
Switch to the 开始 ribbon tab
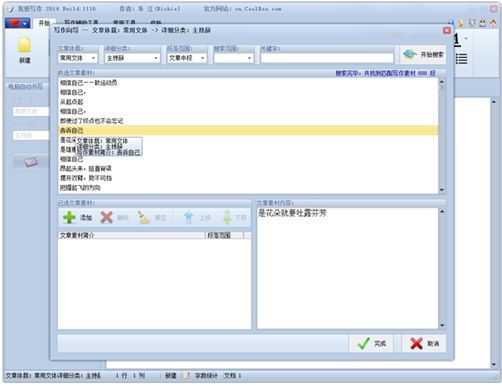(x=44, y=23)
